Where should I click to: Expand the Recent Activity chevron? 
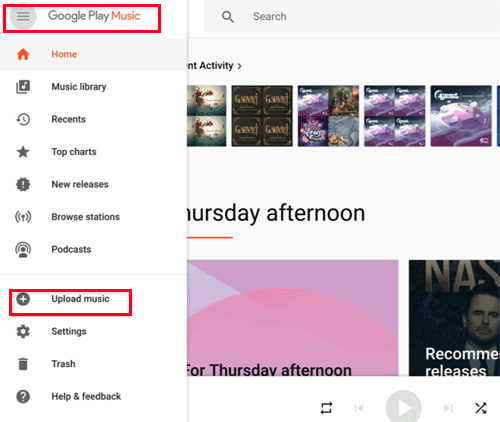[239, 66]
